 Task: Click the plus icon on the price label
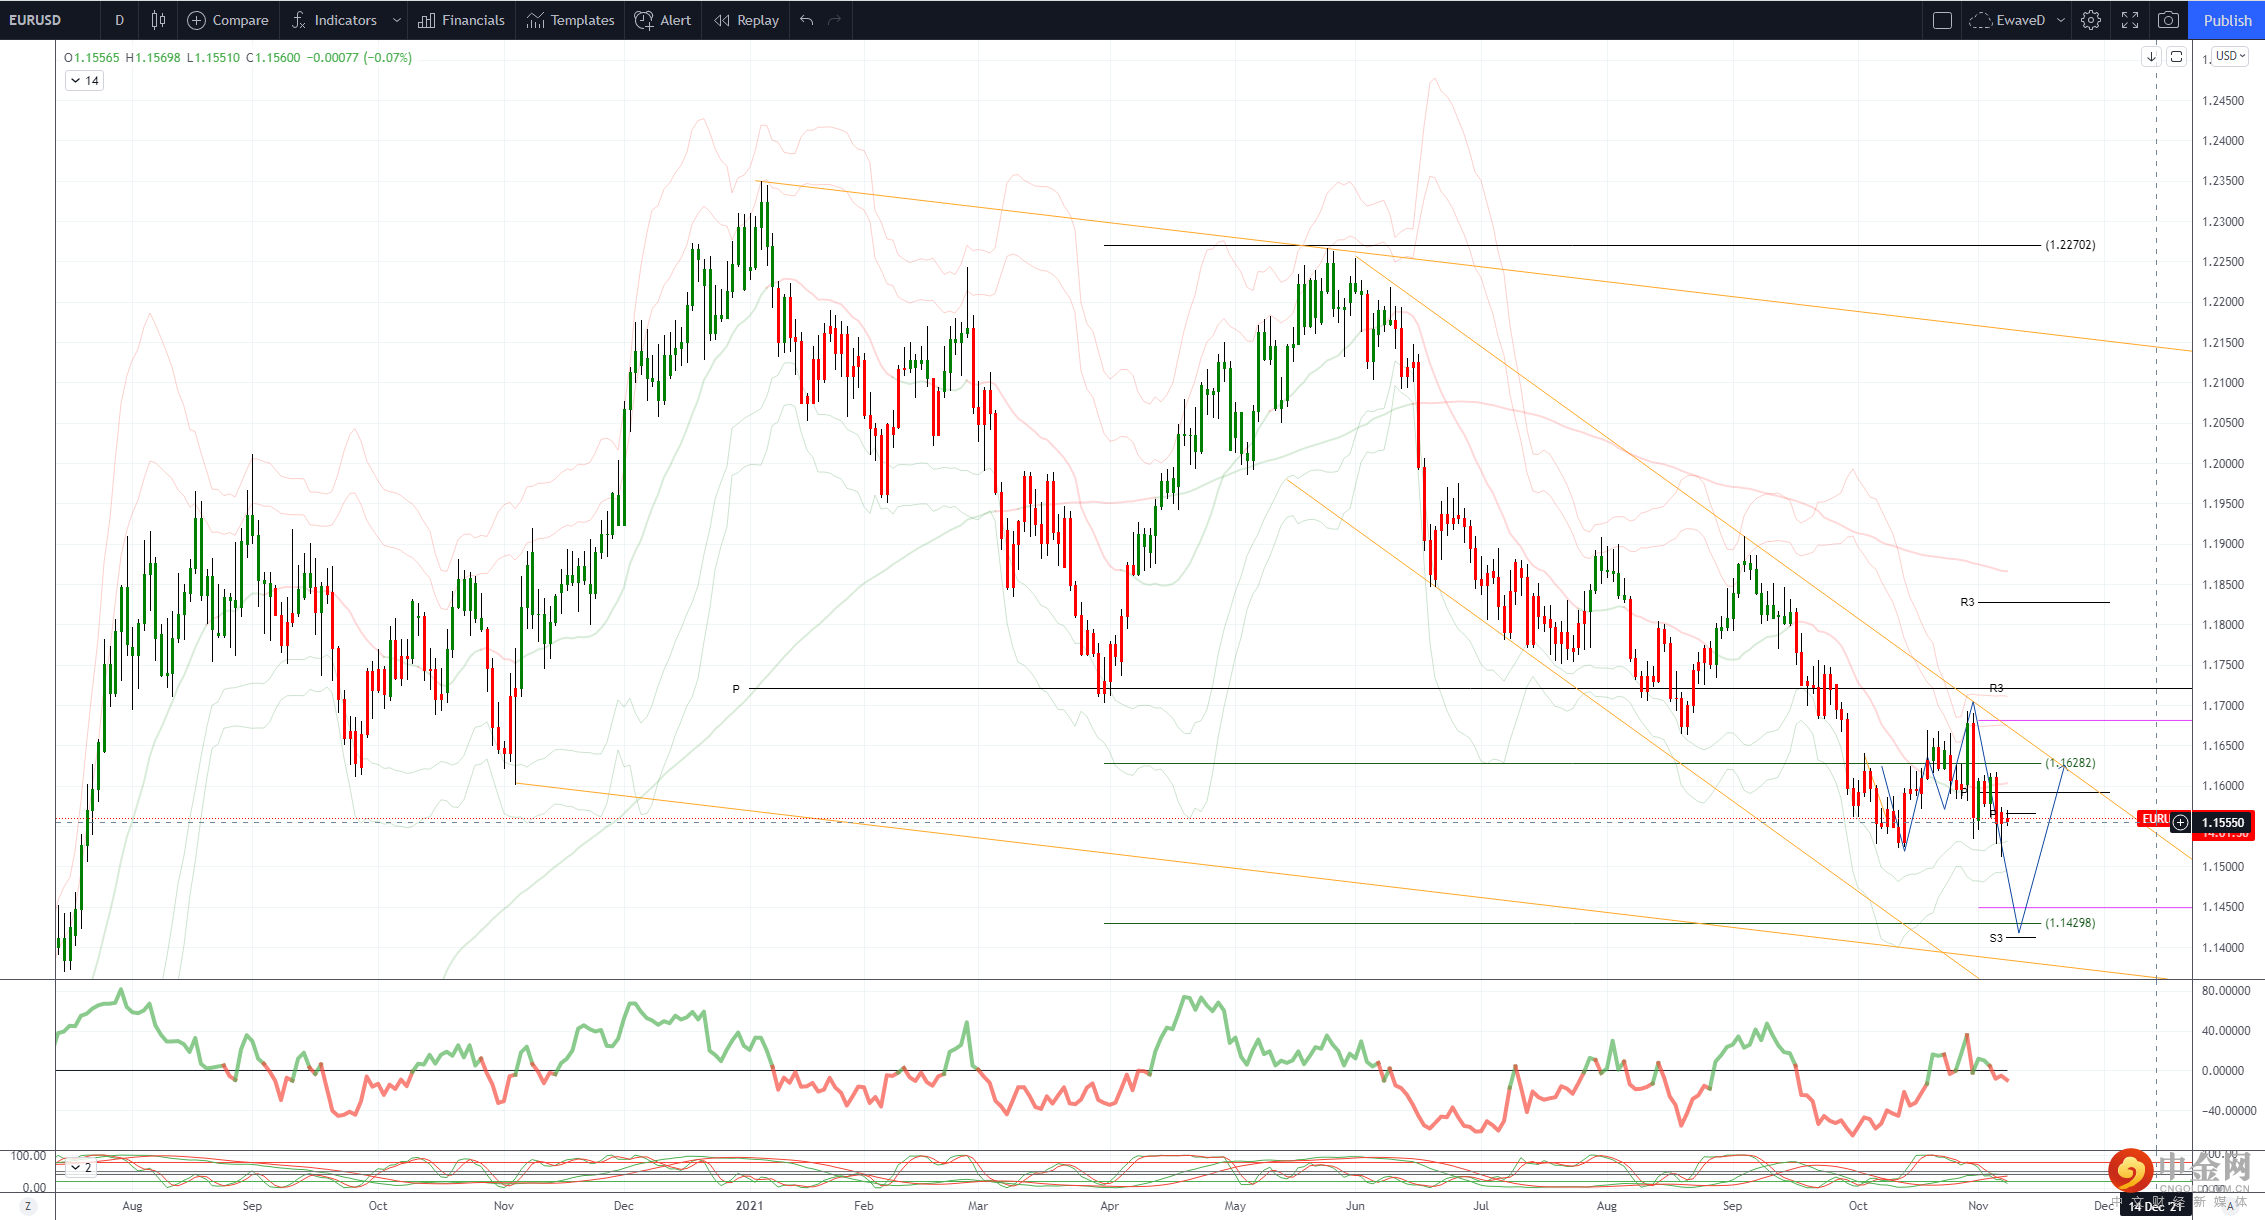click(x=2180, y=822)
